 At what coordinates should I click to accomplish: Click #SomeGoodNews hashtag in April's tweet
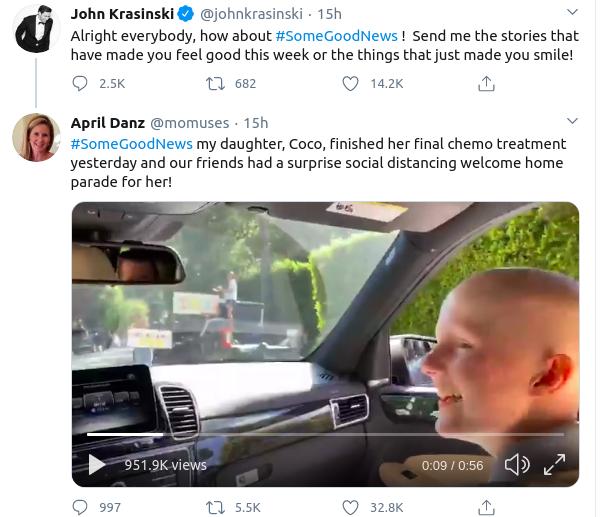130,144
